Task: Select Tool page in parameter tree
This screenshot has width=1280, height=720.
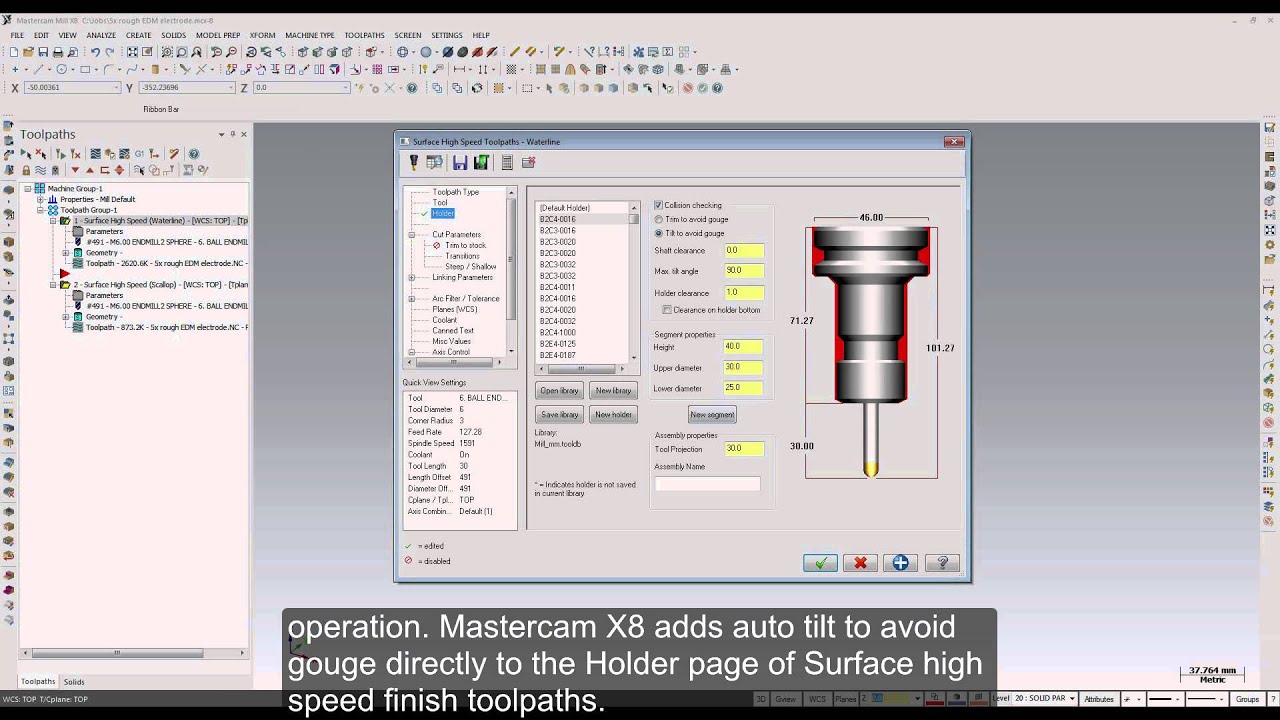Action: [x=440, y=203]
